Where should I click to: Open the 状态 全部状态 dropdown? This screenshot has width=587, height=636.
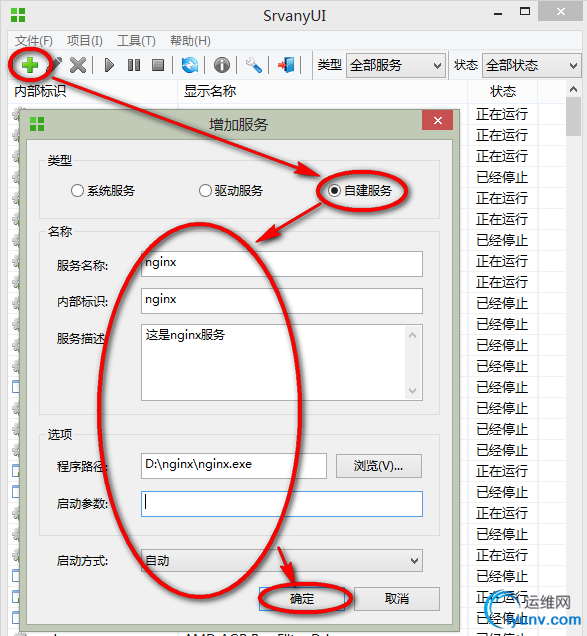pos(532,65)
